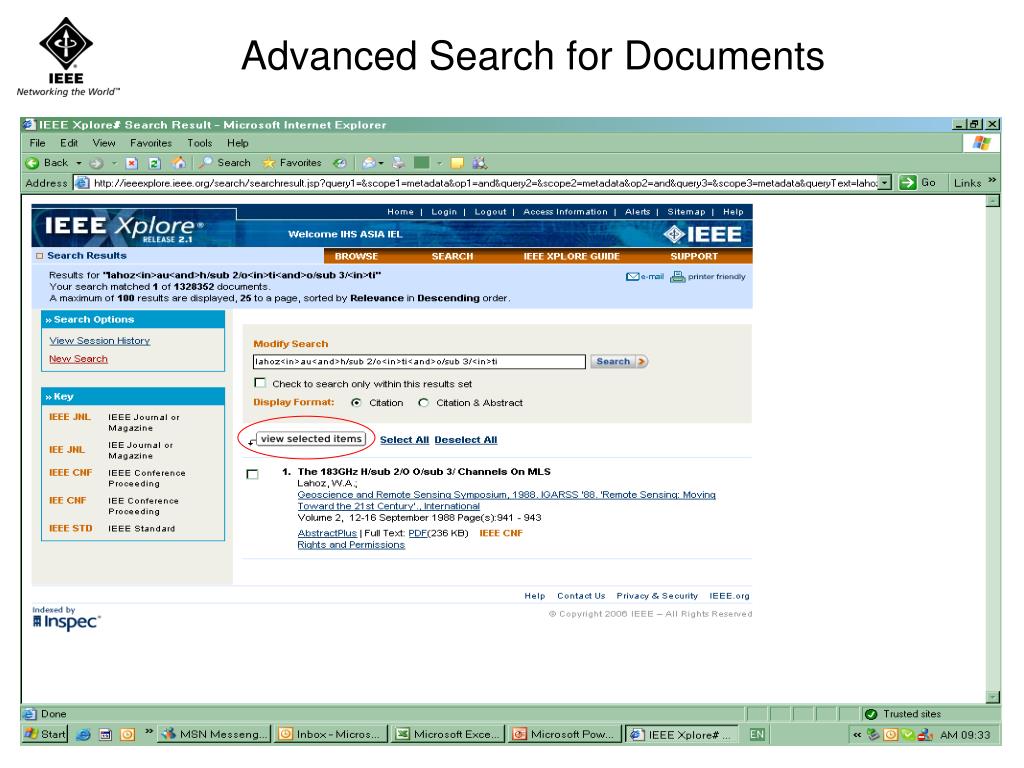Click the IEEE logo in Xplore header
Image resolution: width=1024 pixels, height=768 pixels.
pyautogui.click(x=702, y=234)
